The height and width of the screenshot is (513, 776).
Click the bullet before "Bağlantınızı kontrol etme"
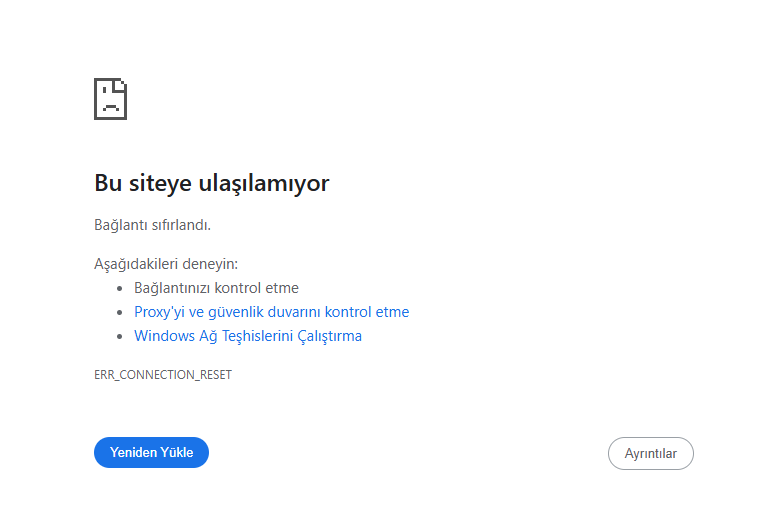121,288
